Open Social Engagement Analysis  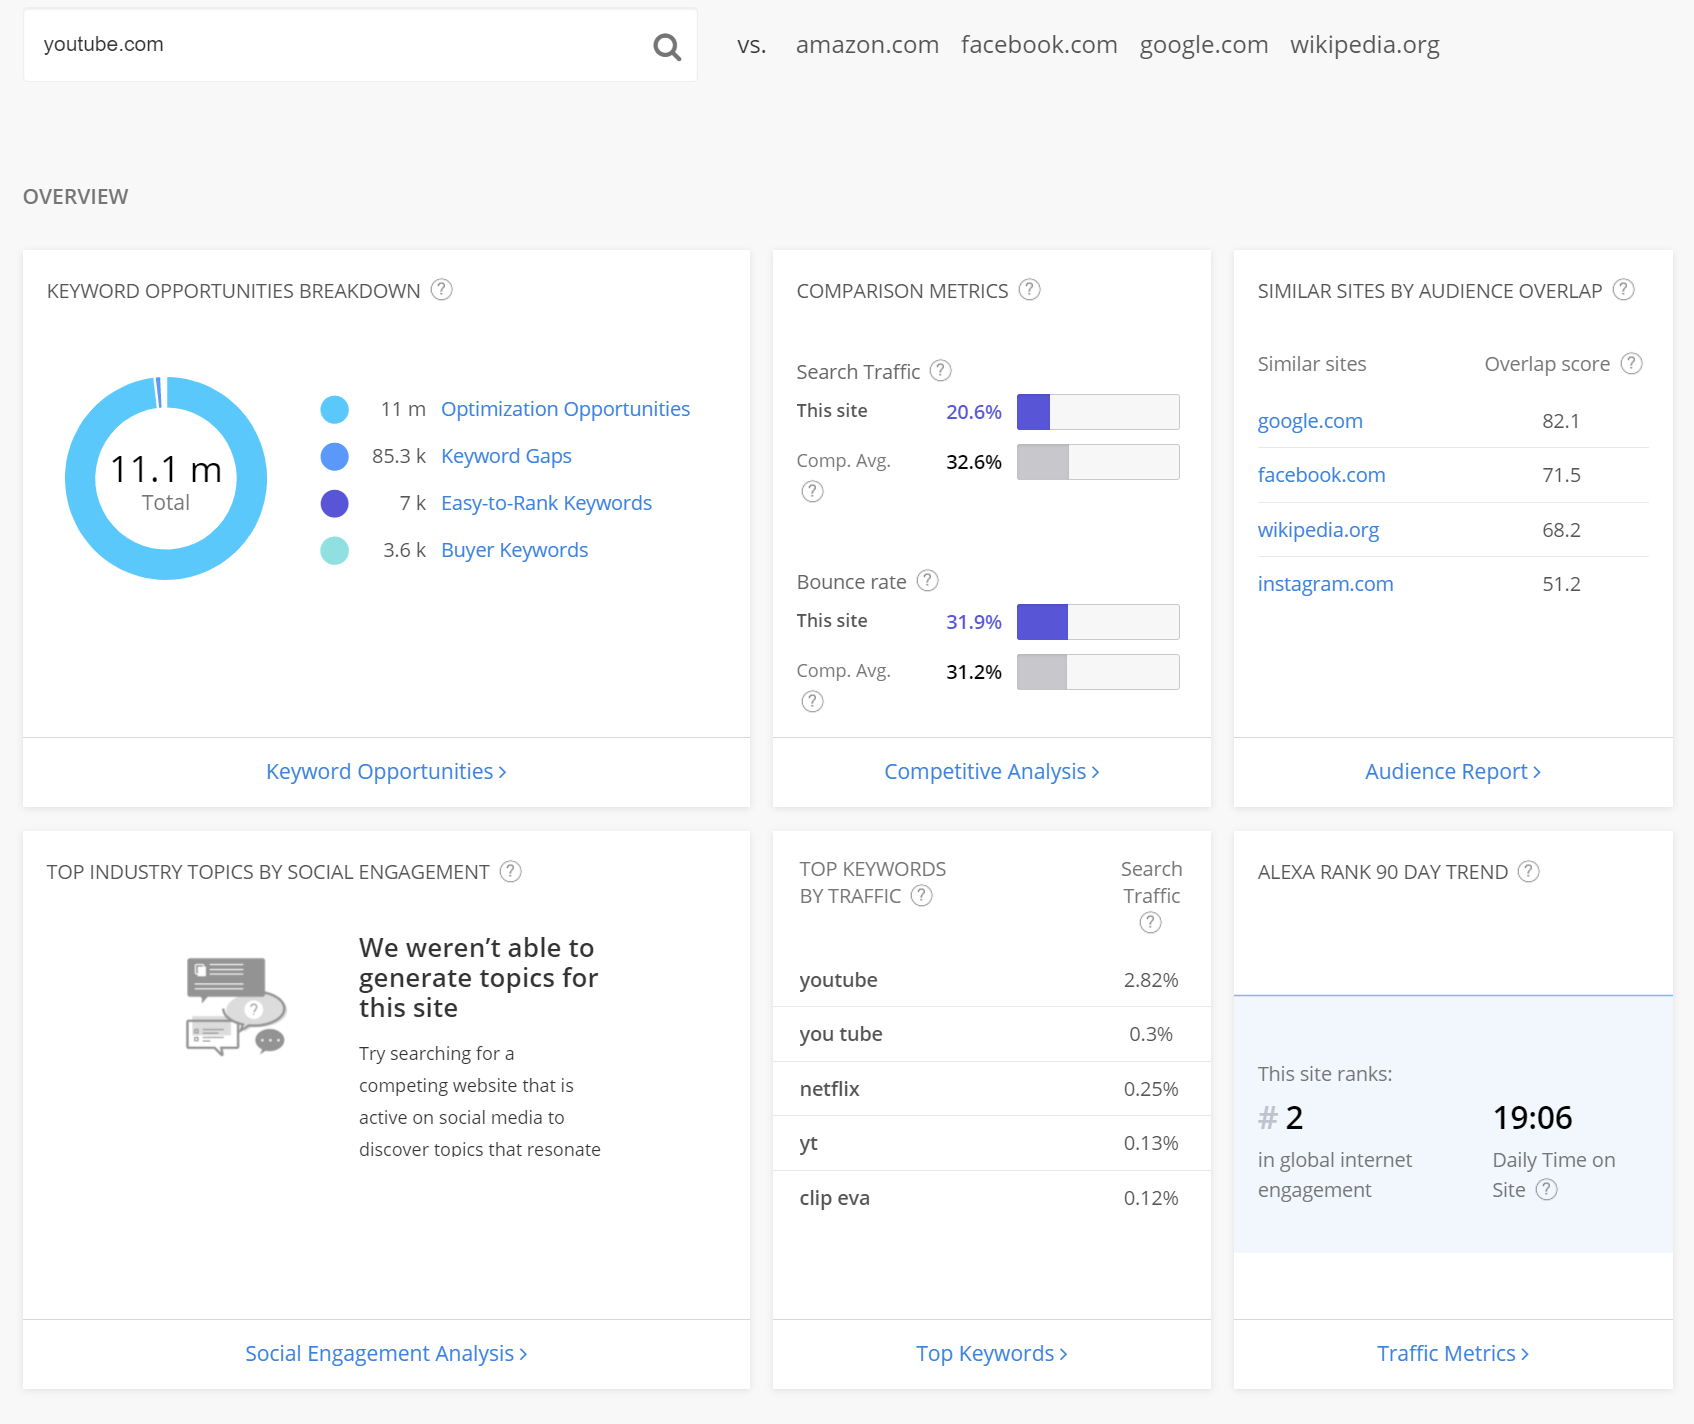click(x=386, y=1354)
